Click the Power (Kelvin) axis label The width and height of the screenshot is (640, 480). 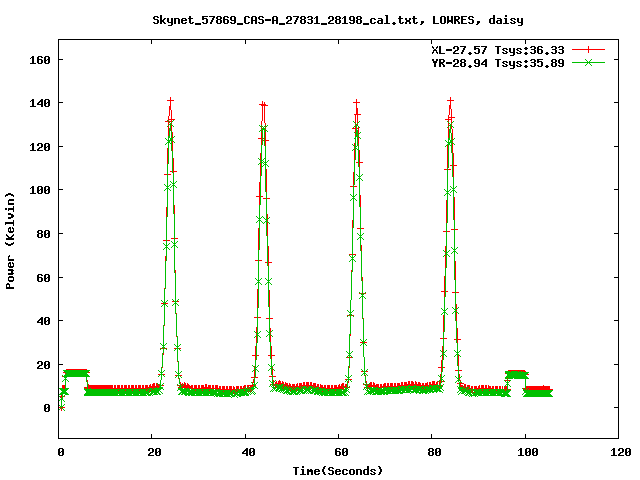tap(10, 241)
